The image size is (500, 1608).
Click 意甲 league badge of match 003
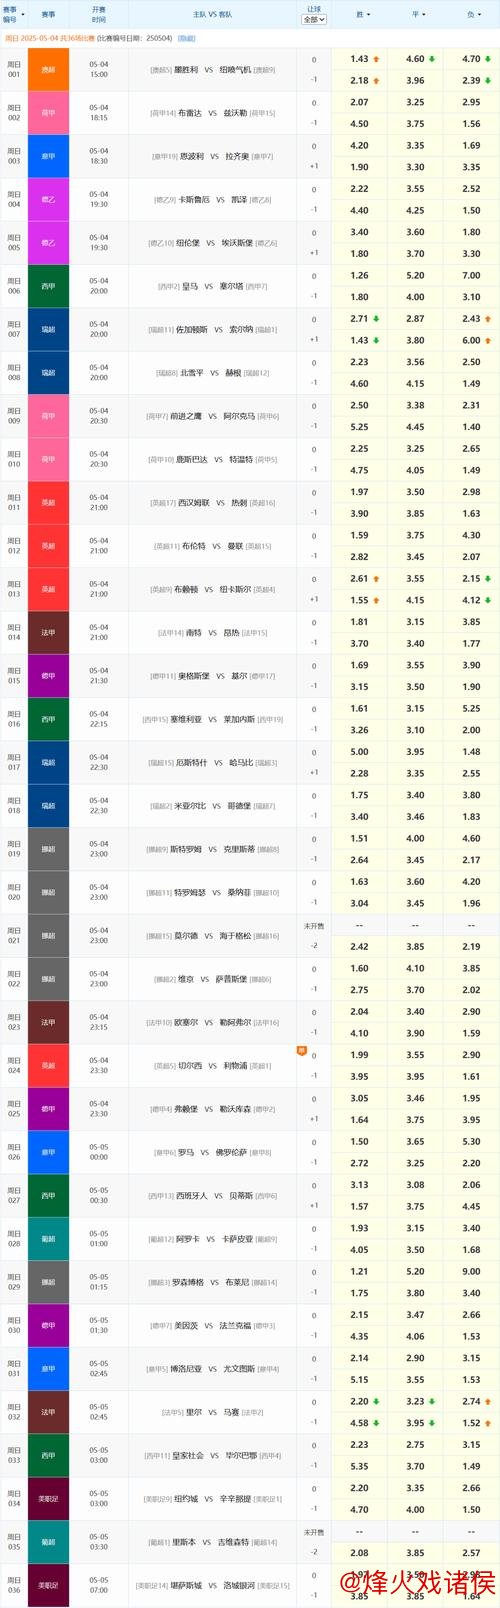(48, 156)
